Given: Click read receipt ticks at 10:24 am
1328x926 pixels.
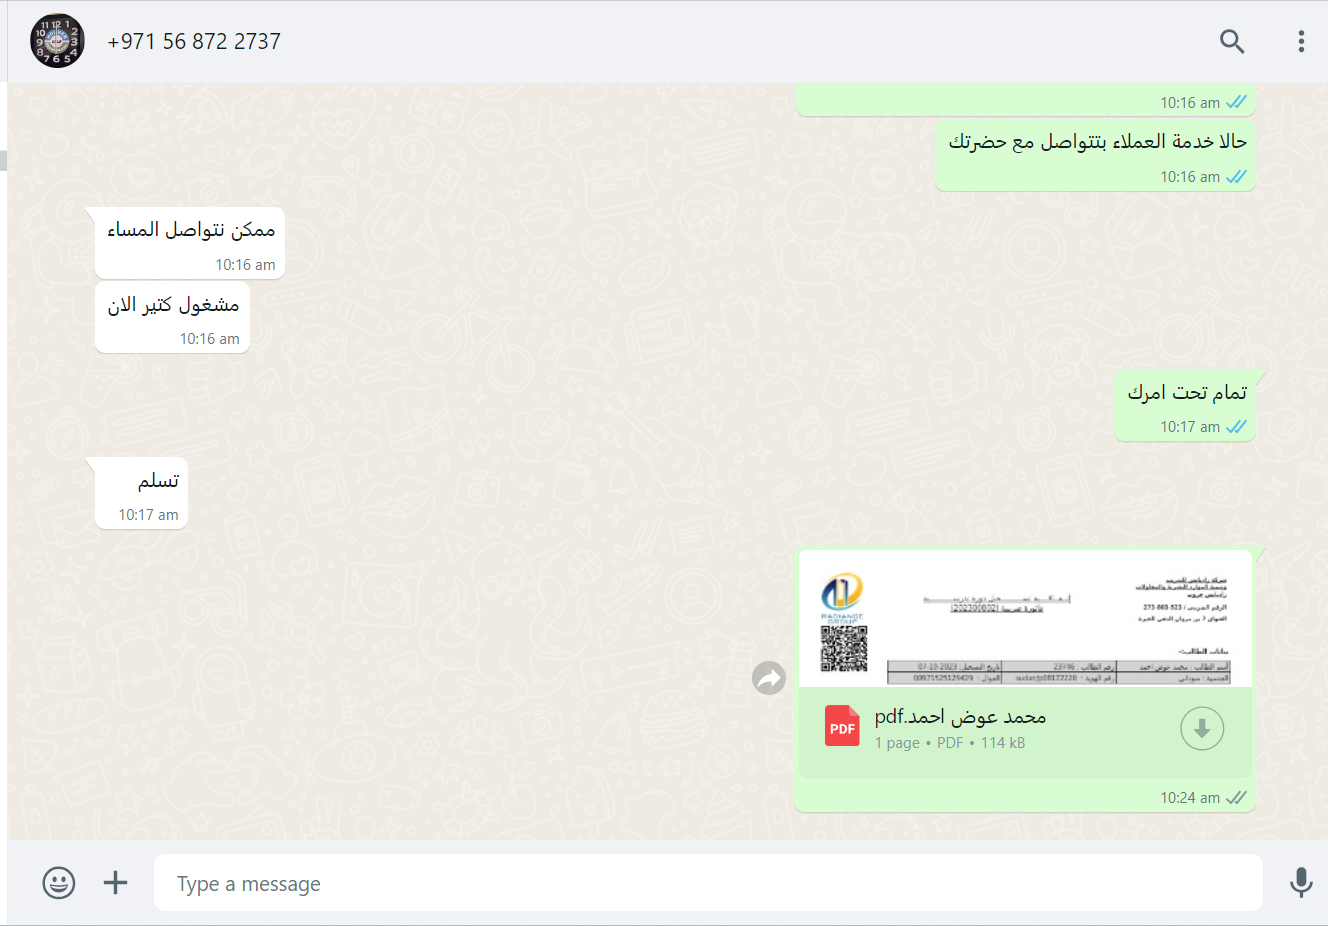Looking at the screenshot, I should 1237,798.
